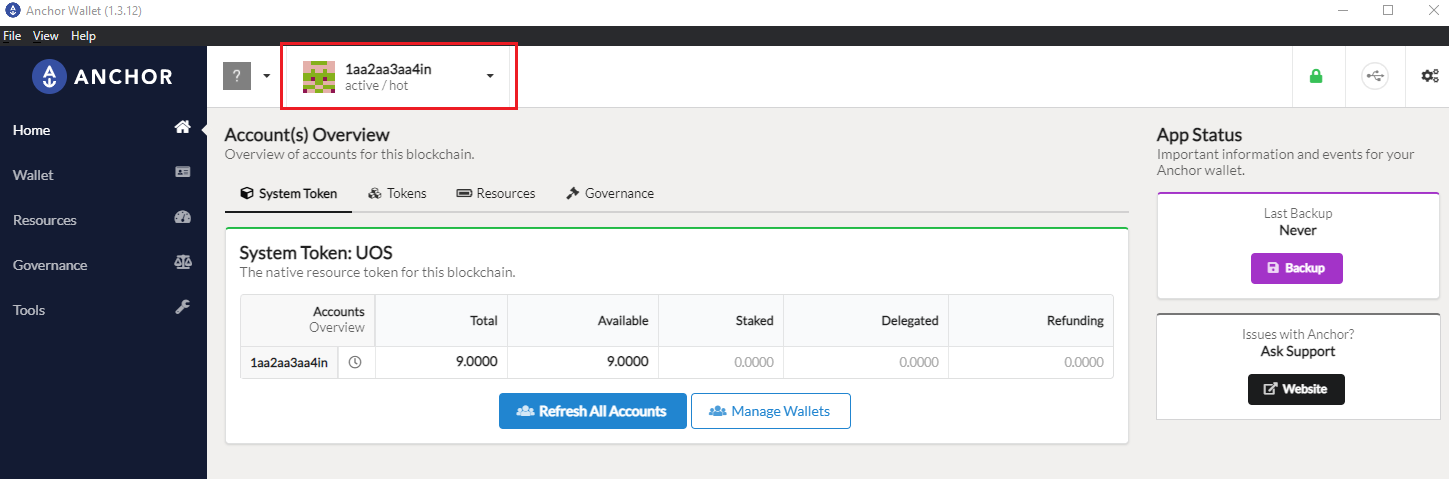Click the Resources gauge icon

coord(182,218)
